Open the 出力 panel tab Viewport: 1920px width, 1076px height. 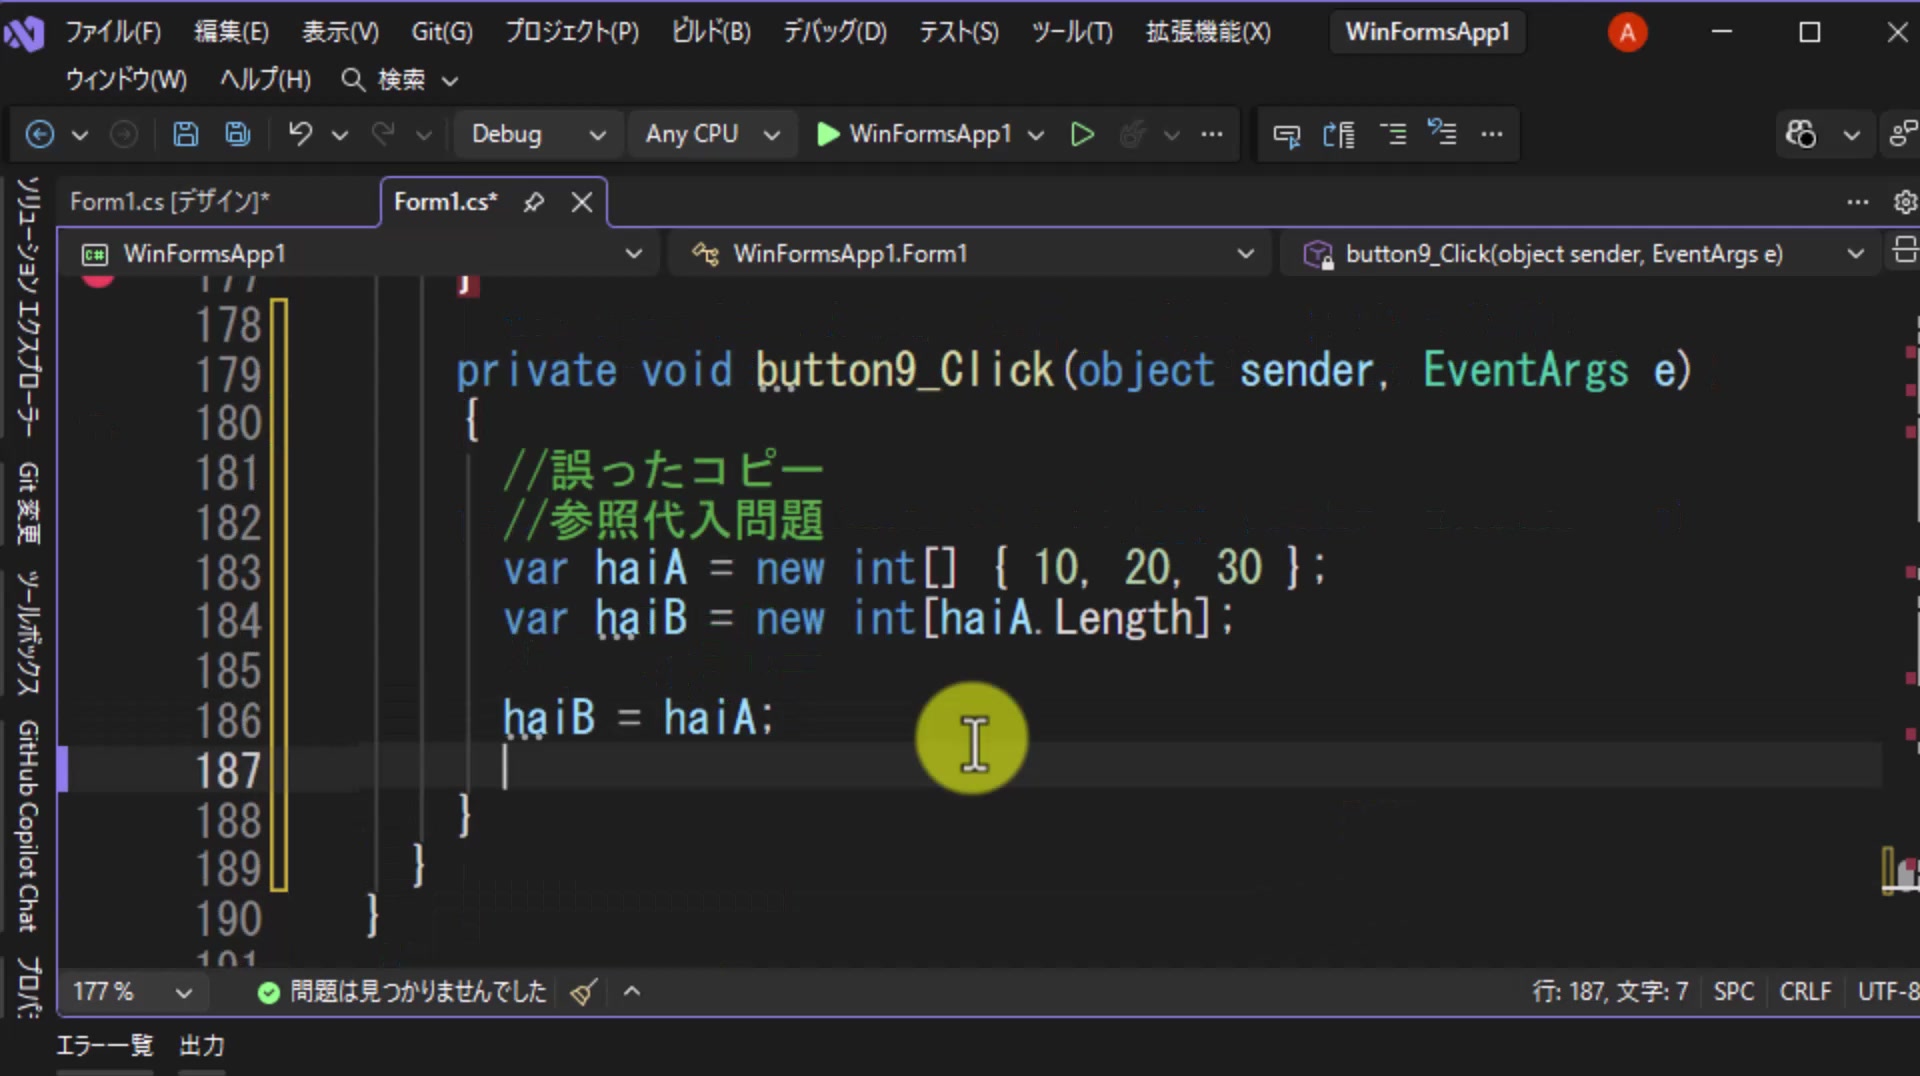[202, 1046]
